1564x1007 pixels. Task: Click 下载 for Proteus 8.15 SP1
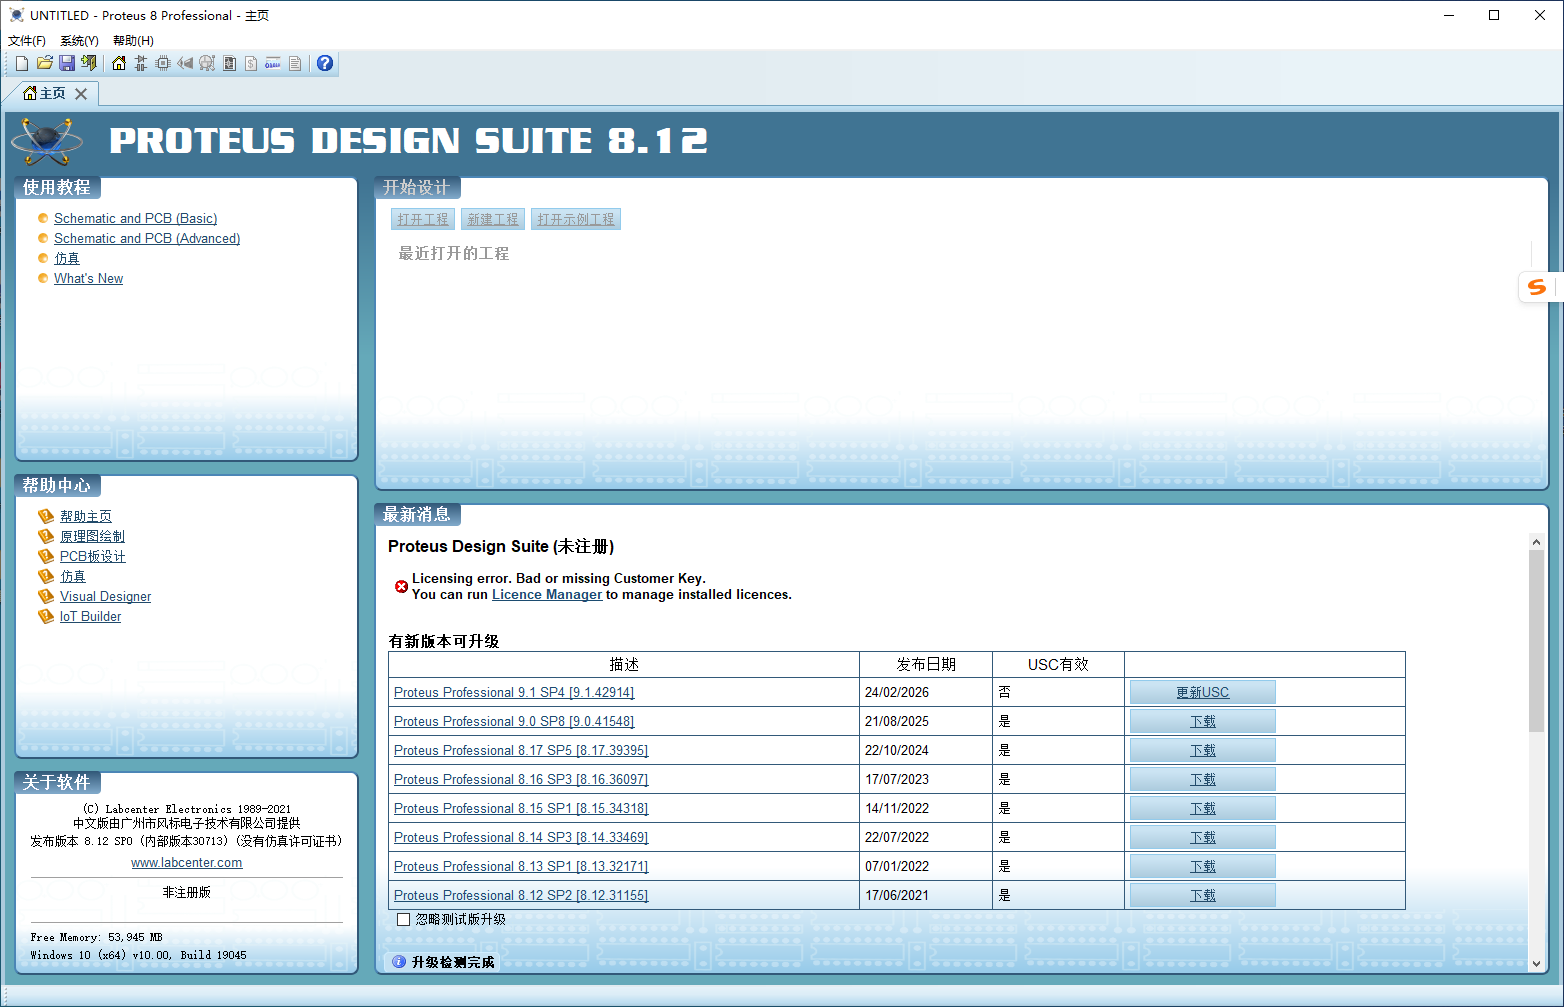1203,808
